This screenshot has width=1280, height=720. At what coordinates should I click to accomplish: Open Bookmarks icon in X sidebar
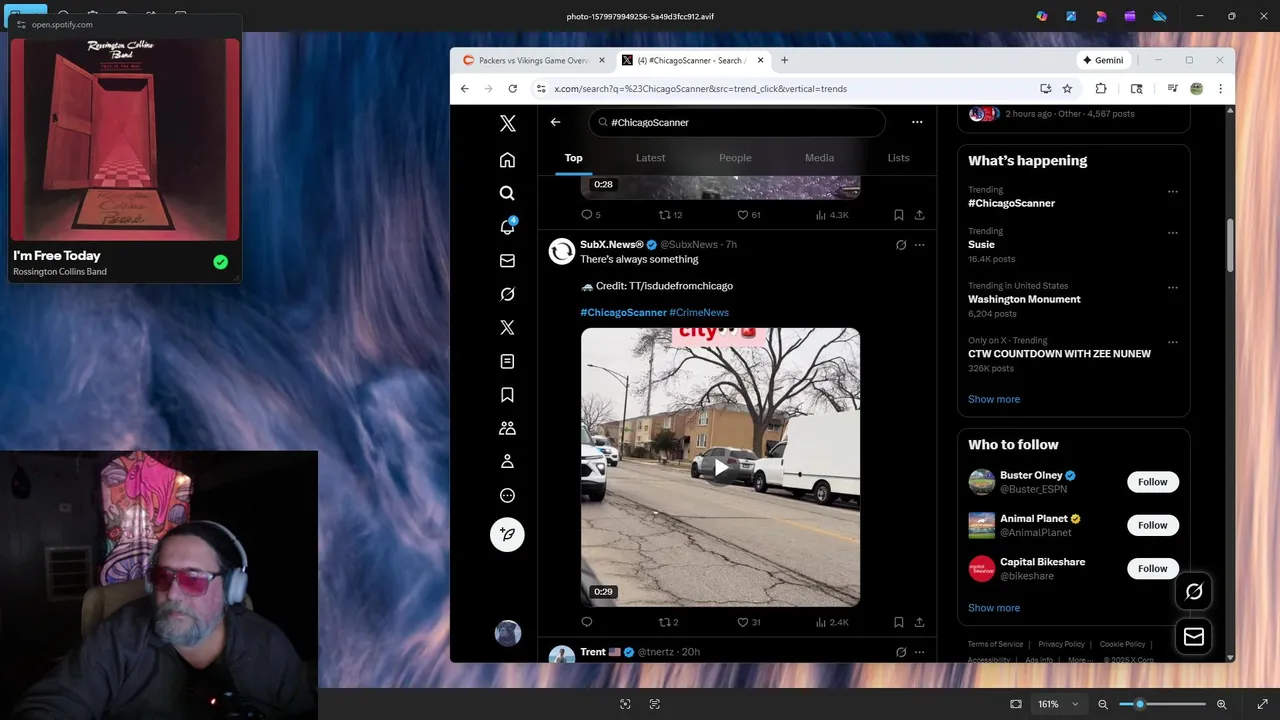click(x=507, y=395)
